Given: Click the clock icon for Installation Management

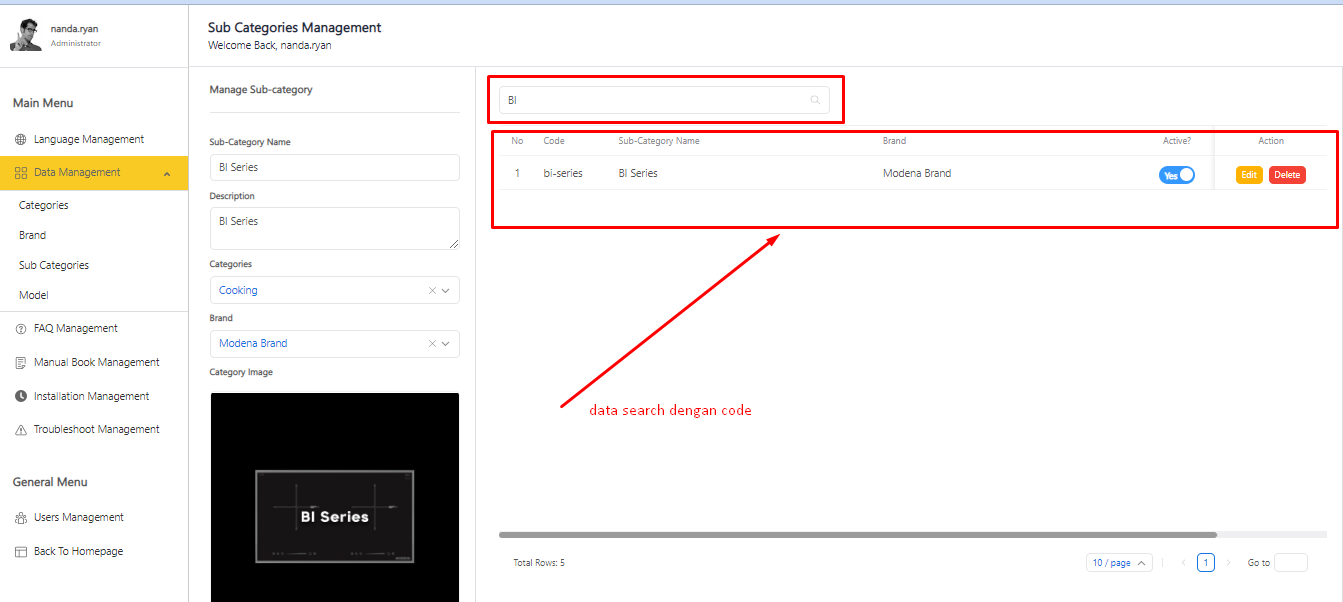Looking at the screenshot, I should tap(21, 397).
